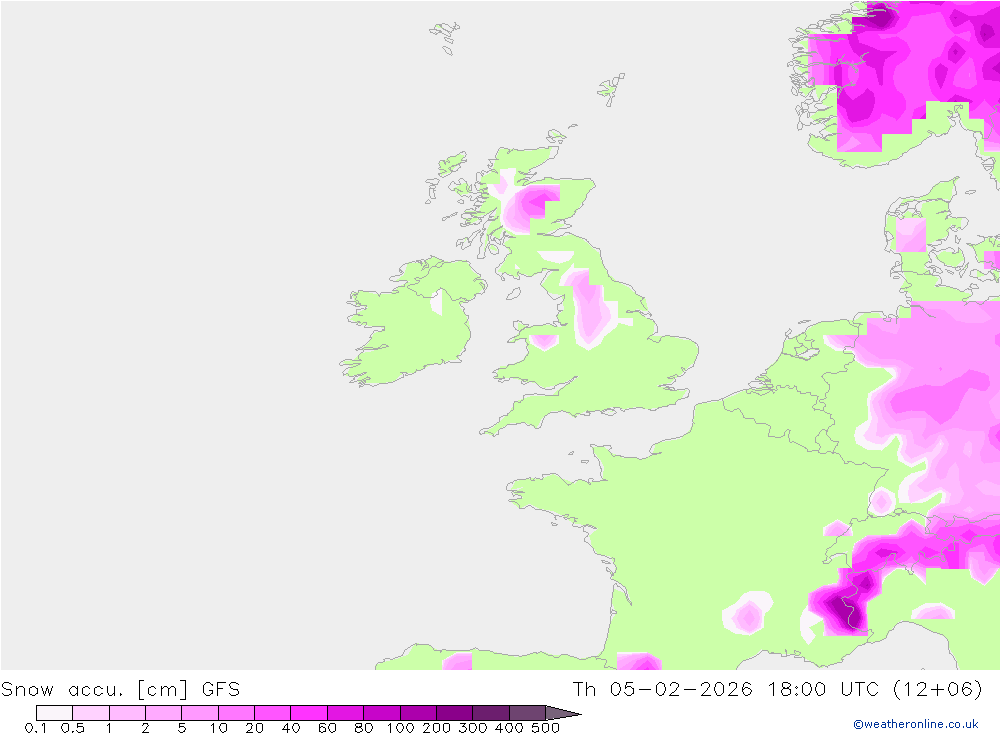
Task: Select the 100–200 cm legend swatch
Action: click(418, 713)
